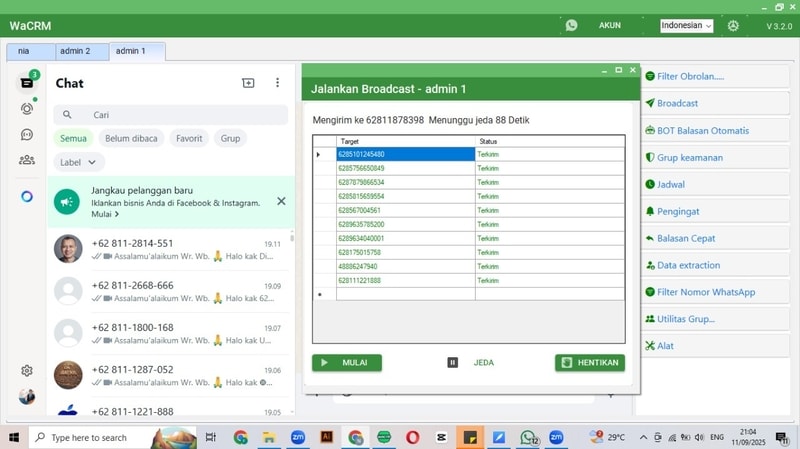
Task: Open the chat with +62 811-2668-666
Action: [x=170, y=291]
